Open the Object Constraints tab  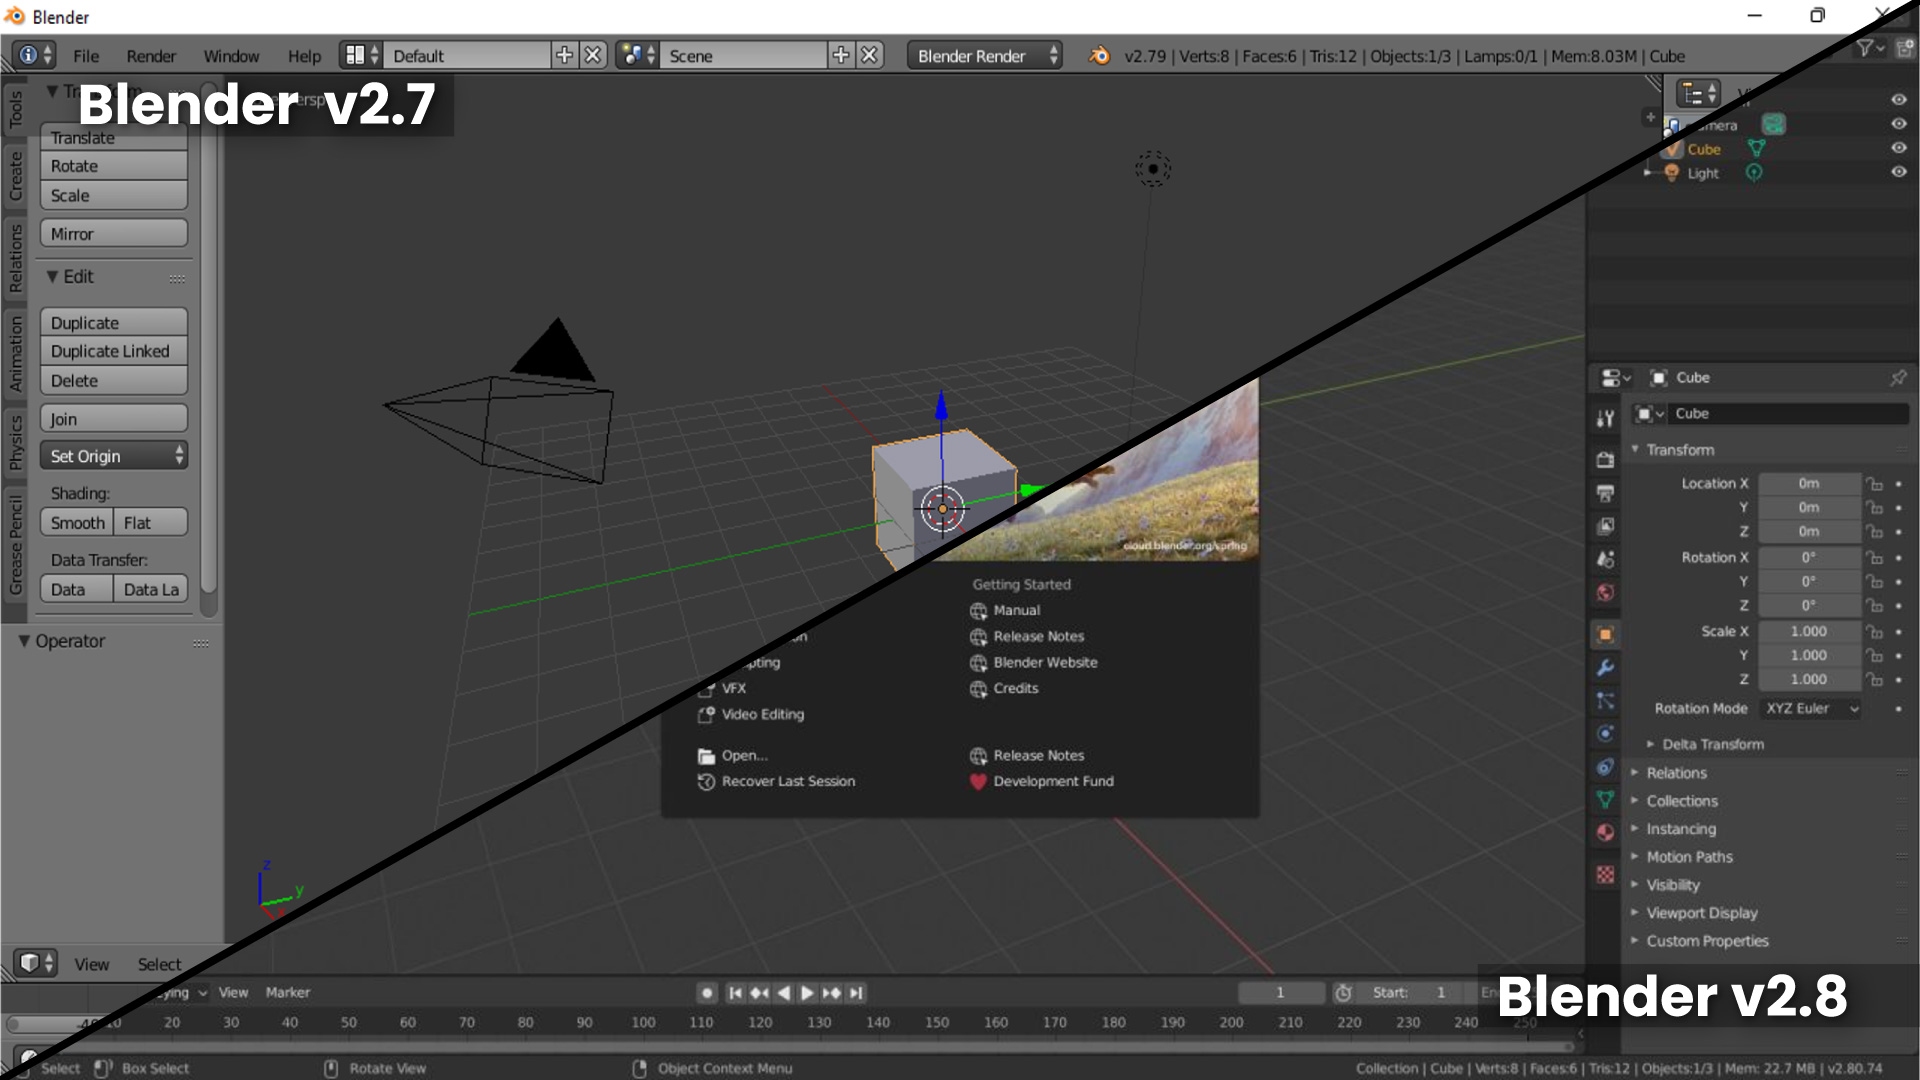click(1605, 767)
